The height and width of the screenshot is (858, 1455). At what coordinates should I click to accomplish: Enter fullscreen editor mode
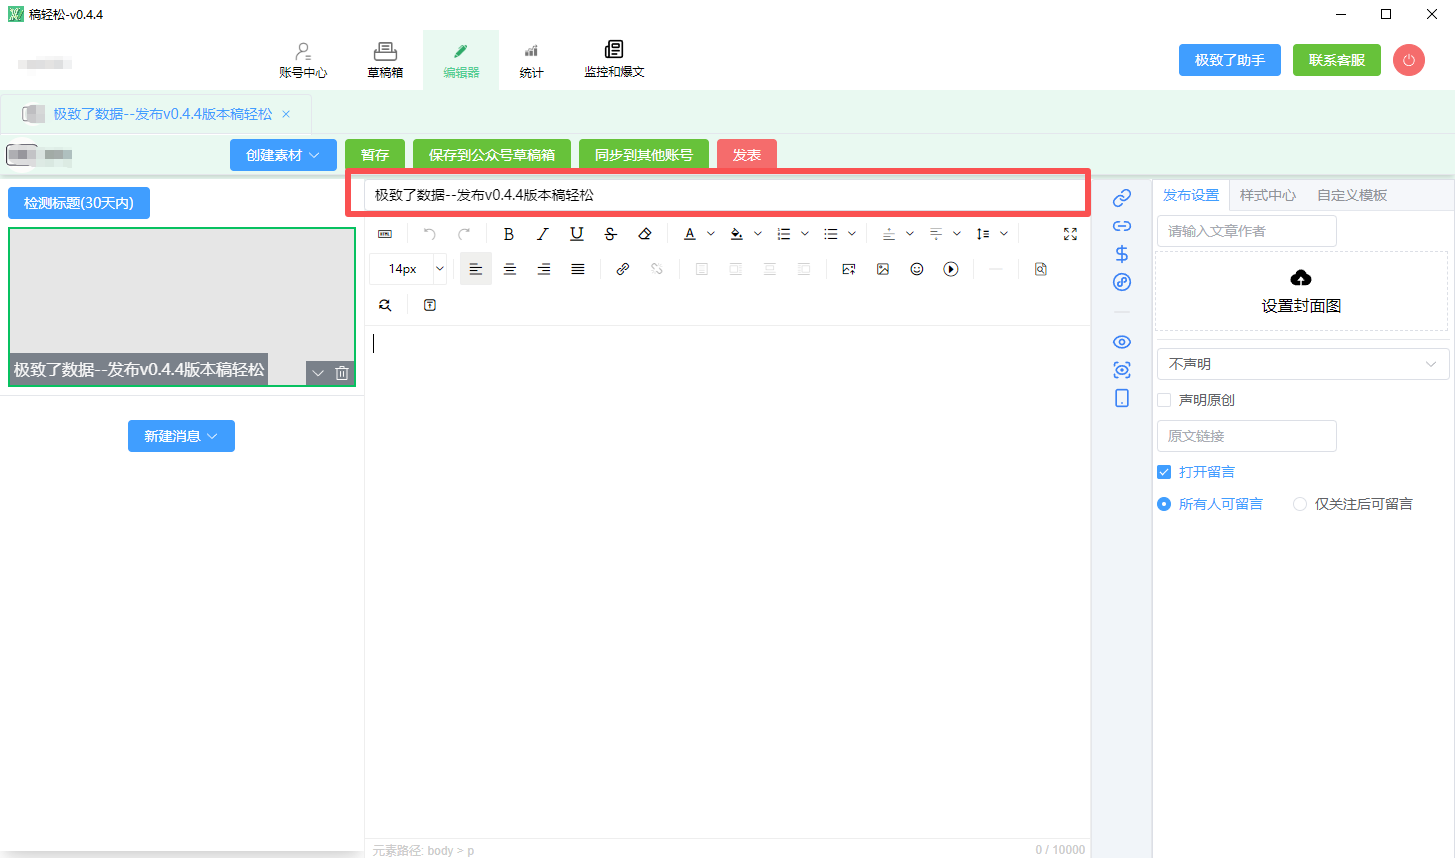(1070, 234)
